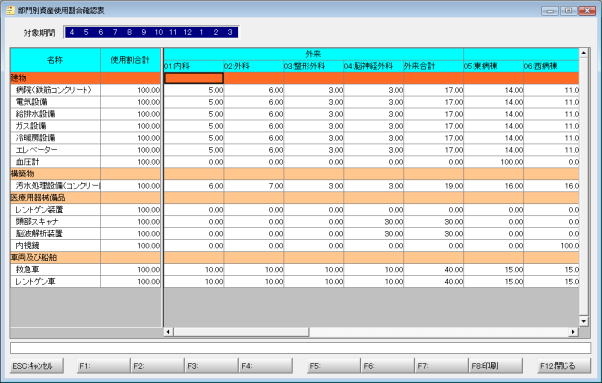Select the 冷暖房設備 row name
The height and width of the screenshot is (383, 602).
[x=55, y=138]
